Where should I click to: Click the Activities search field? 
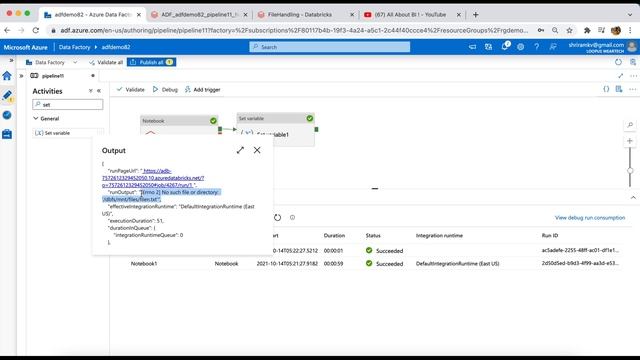[x=68, y=104]
